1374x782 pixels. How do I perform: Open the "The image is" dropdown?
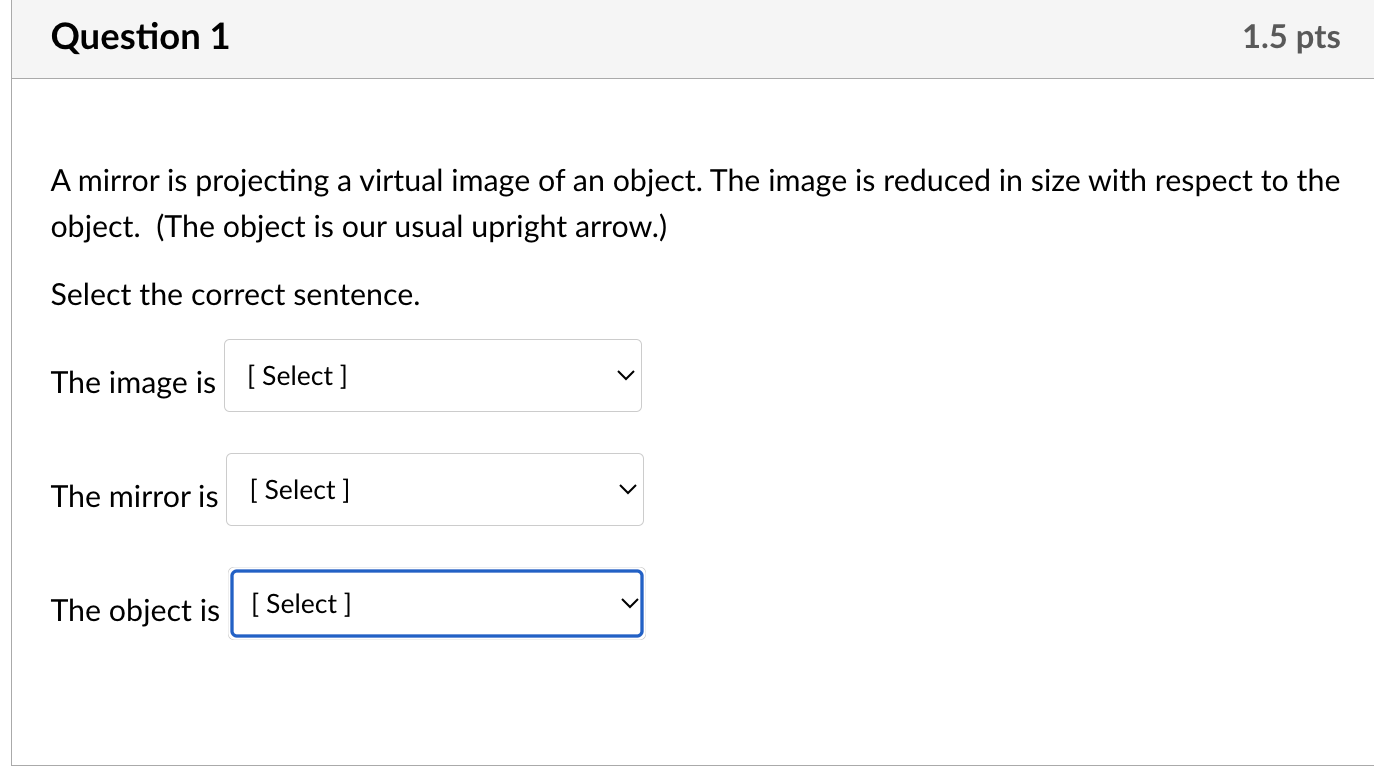[x=432, y=376]
